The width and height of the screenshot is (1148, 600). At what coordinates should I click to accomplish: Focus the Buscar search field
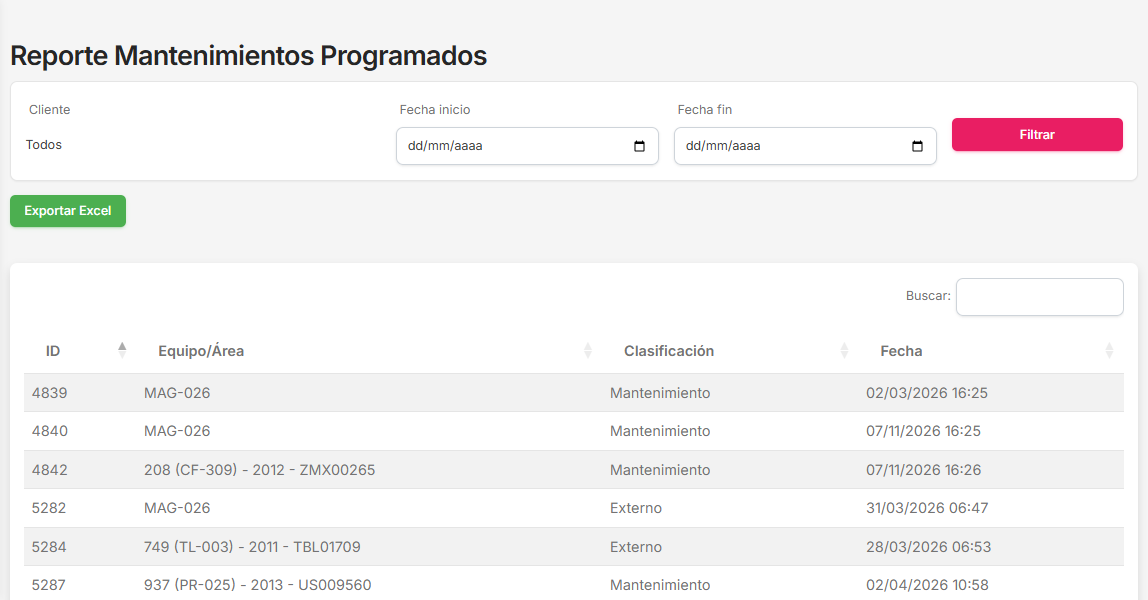1039,297
